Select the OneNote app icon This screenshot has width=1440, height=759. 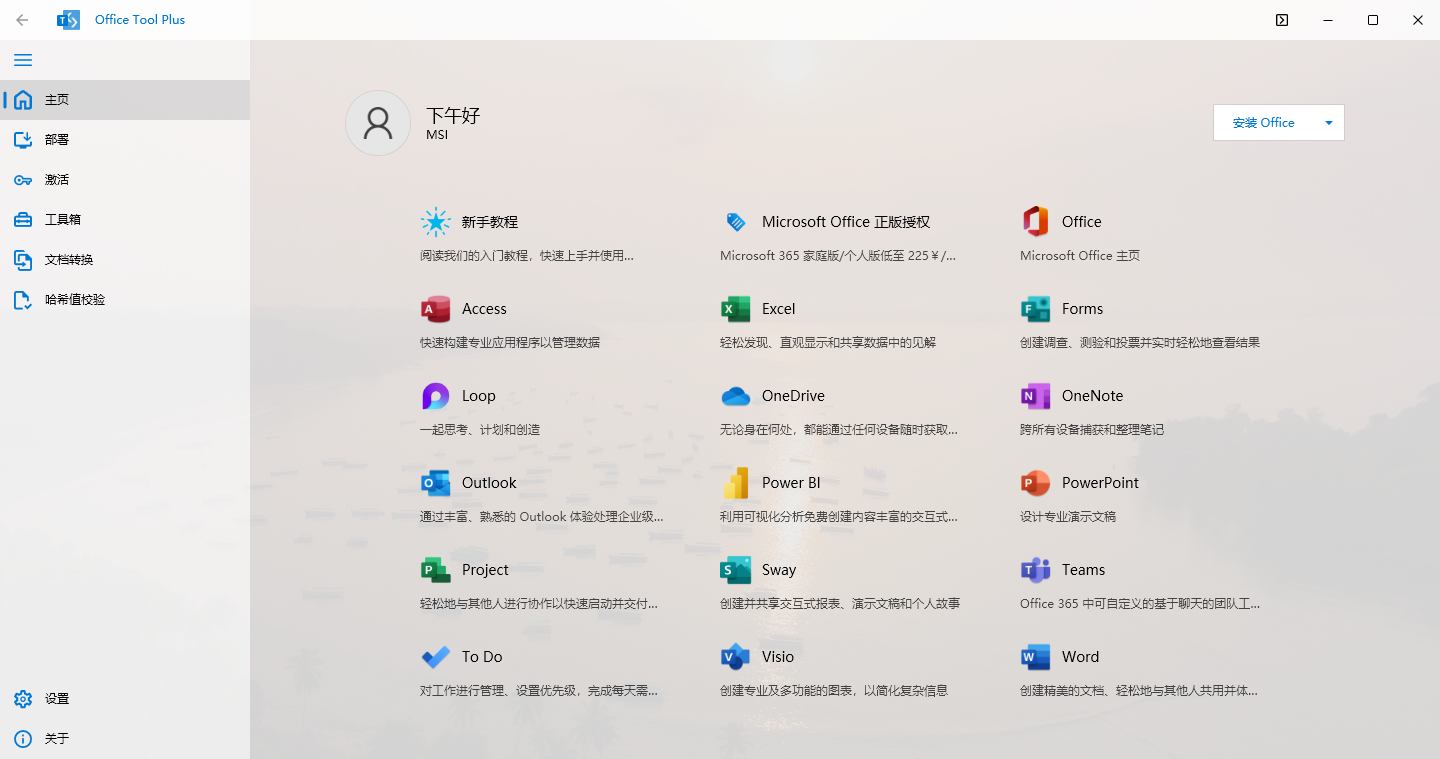click(1036, 396)
